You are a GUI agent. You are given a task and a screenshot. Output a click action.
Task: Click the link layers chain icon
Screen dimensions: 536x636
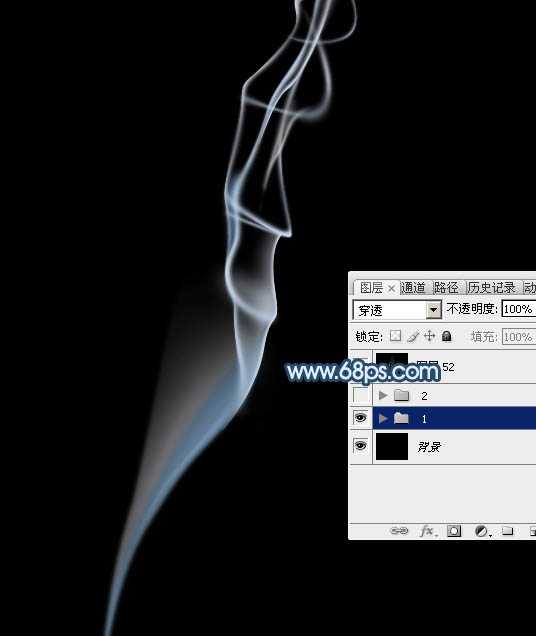[399, 531]
